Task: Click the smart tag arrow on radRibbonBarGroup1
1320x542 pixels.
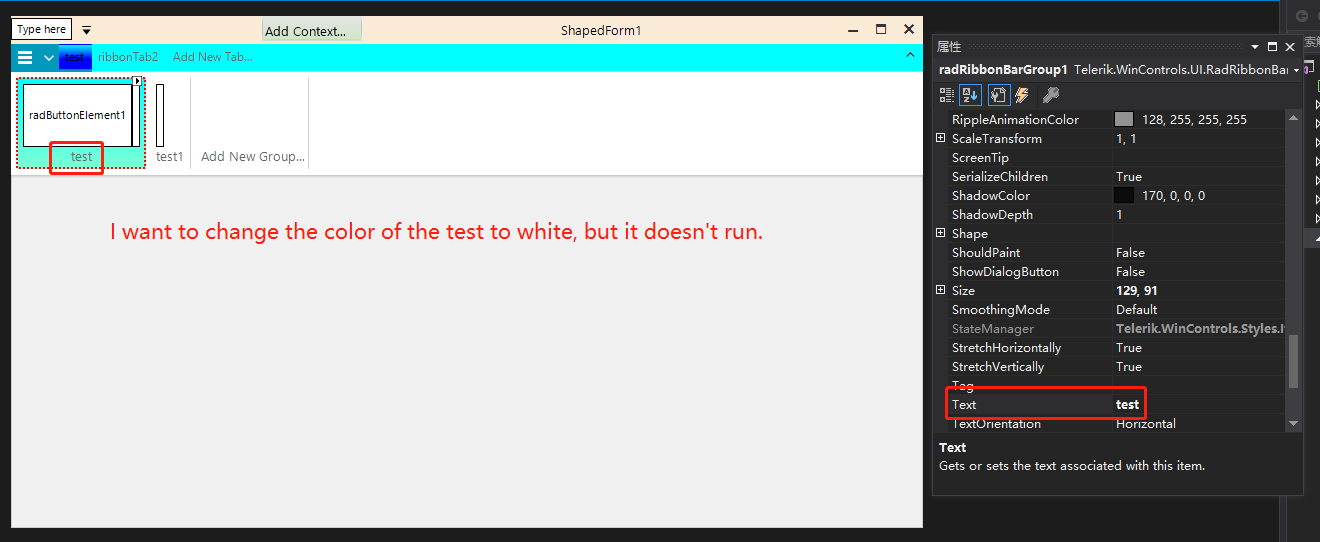Action: (138, 81)
